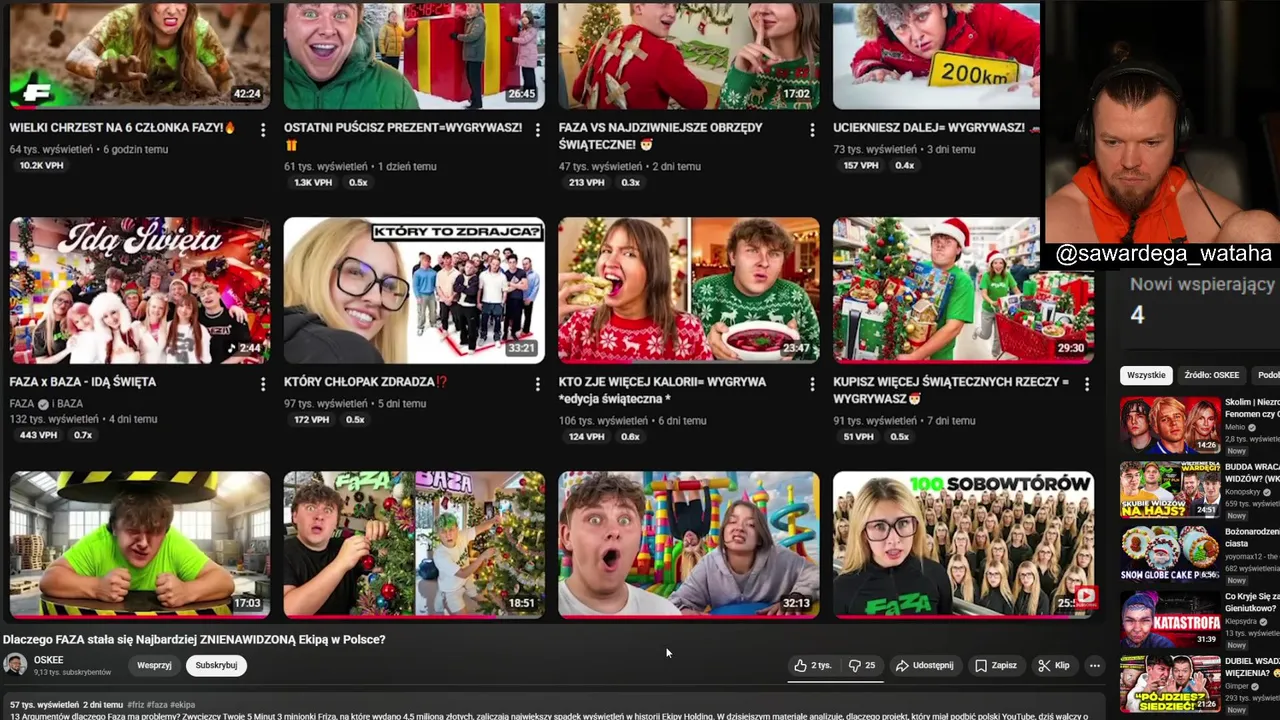The image size is (1280, 720).
Task: Support the channel via Wesprzyj button
Action: (x=154, y=665)
